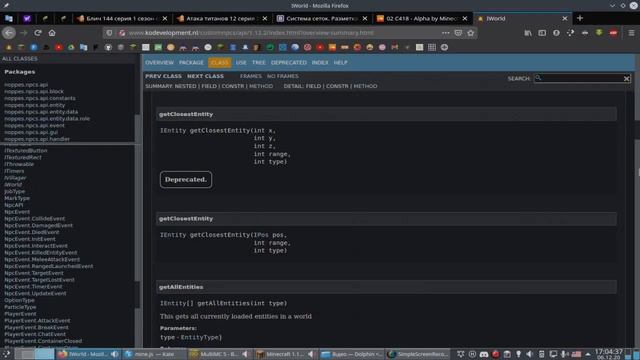
Task: Open the OVERVIEW navigation link
Action: pos(160,62)
